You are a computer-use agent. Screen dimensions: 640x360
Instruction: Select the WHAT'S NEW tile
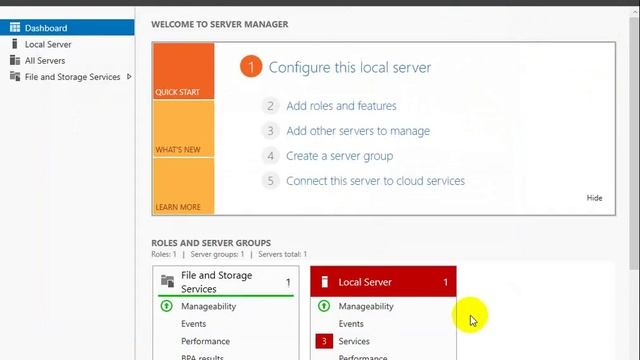tap(184, 129)
